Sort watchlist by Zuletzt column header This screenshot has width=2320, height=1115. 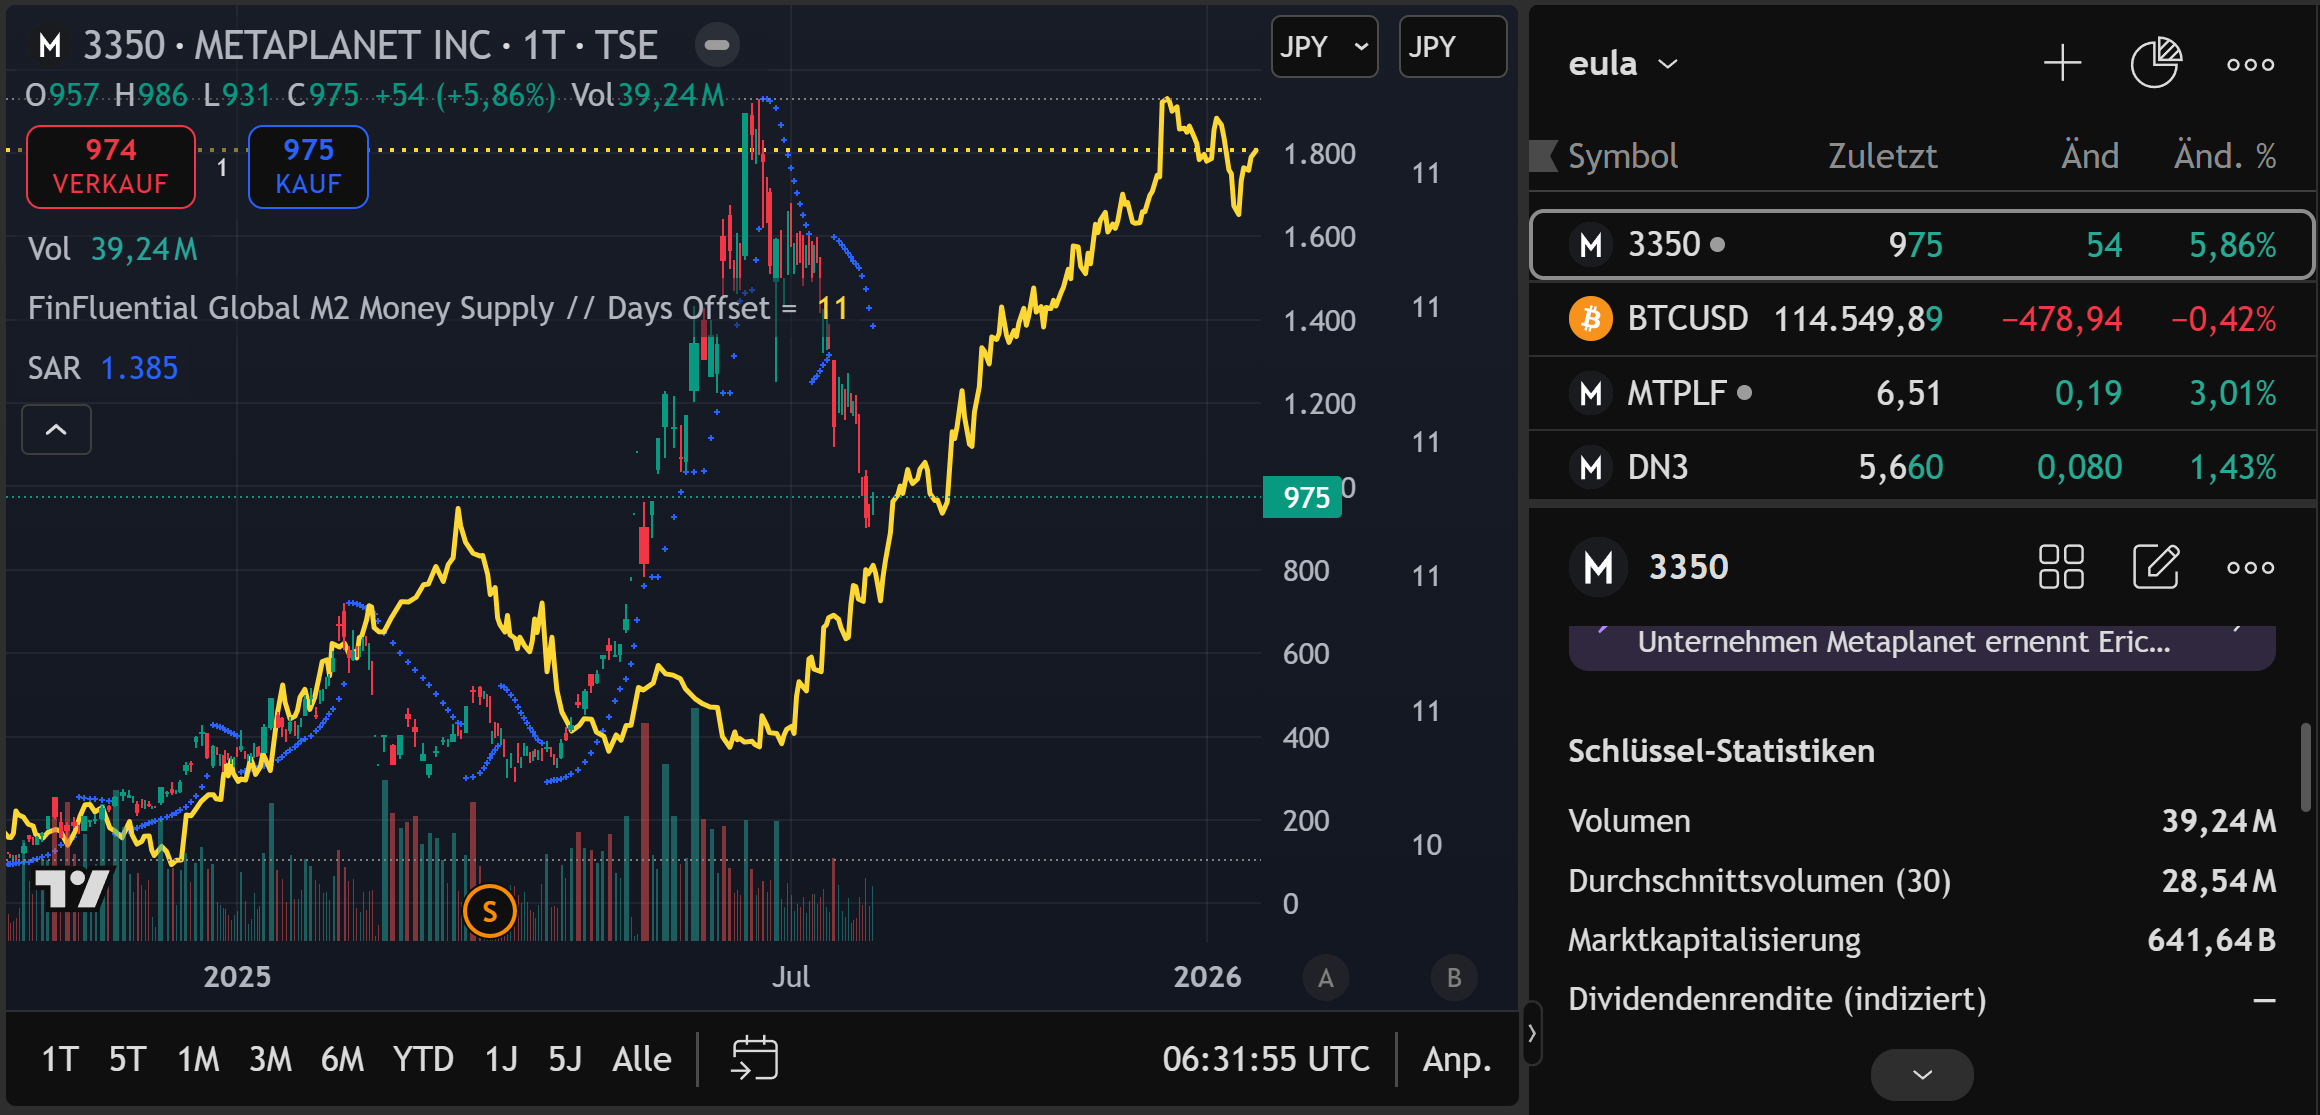coord(1882,156)
